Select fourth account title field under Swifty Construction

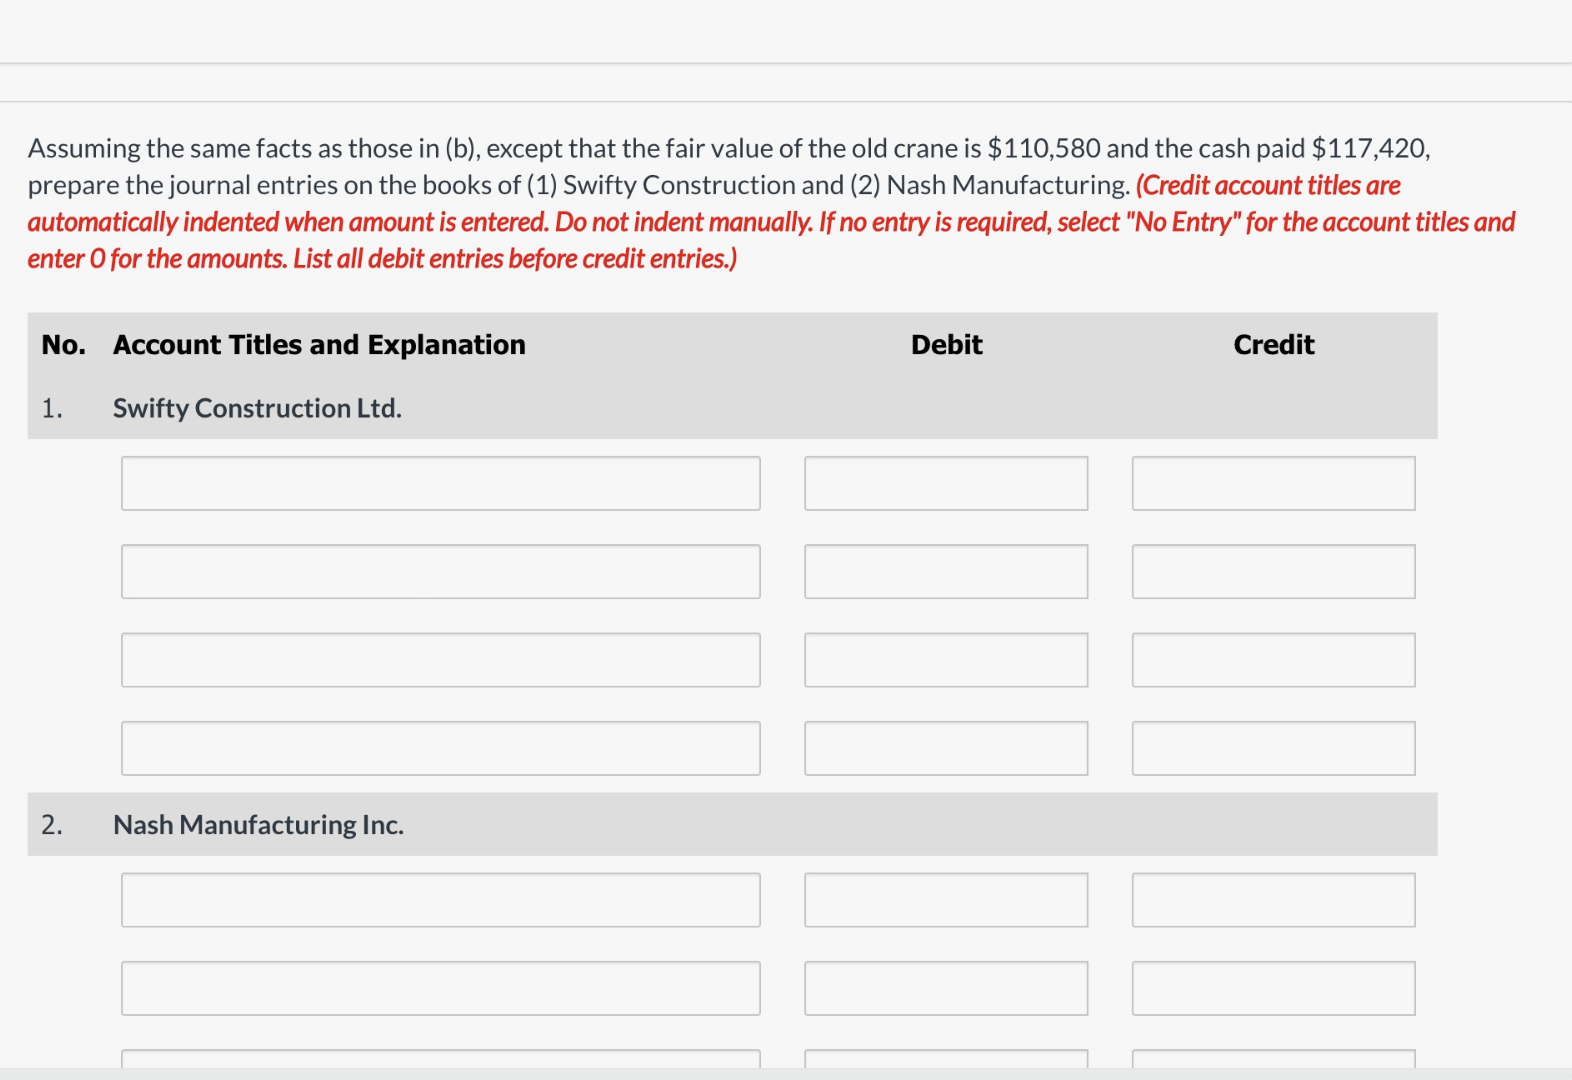click(x=441, y=748)
